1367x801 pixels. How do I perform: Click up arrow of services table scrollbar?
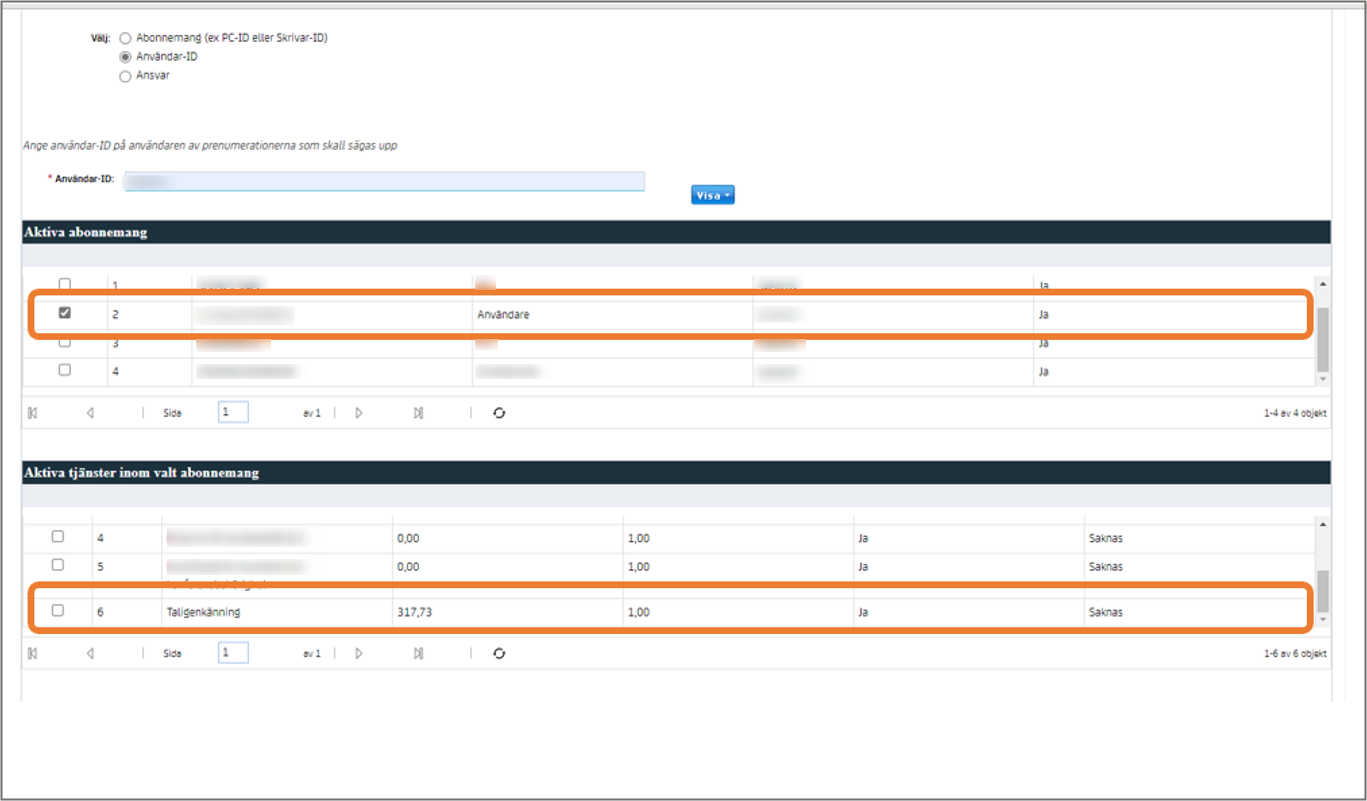[1323, 525]
